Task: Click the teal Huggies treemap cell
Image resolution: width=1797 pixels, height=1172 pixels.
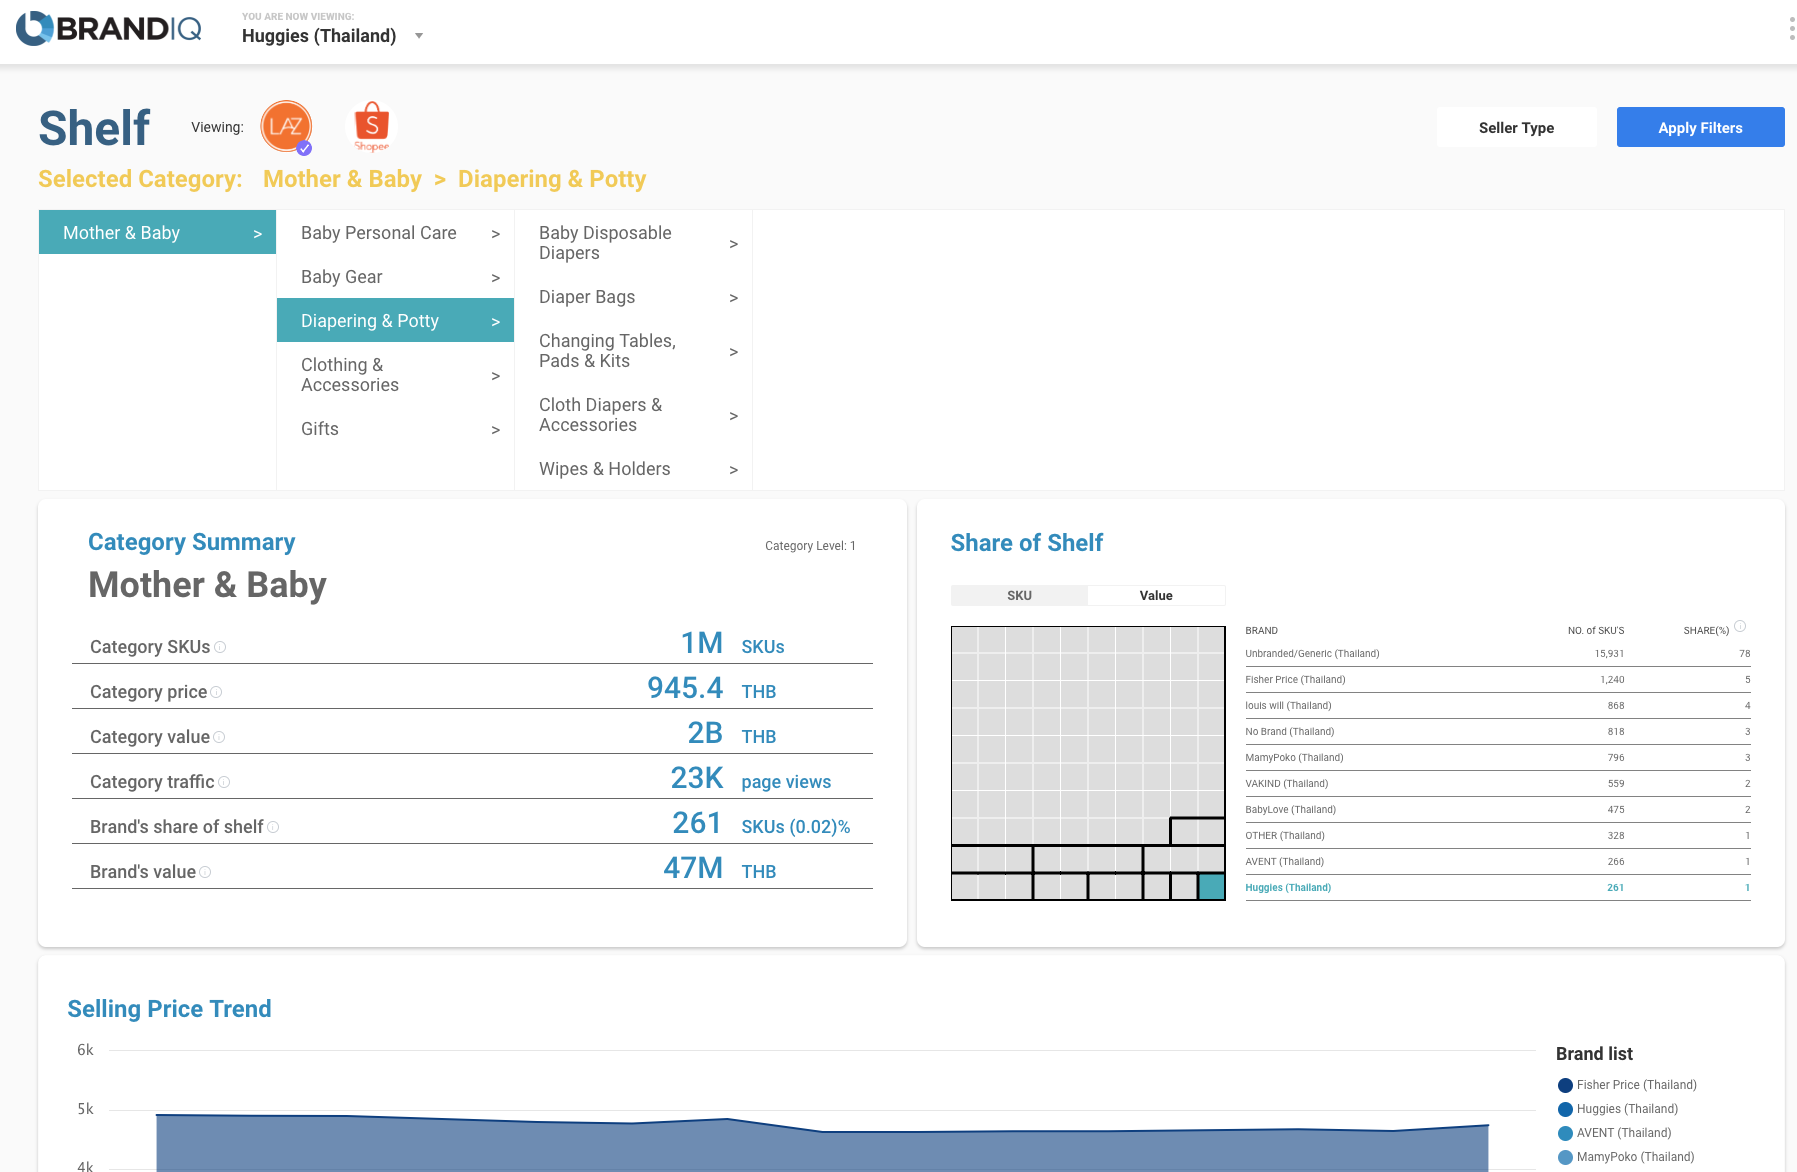Action: (1211, 886)
